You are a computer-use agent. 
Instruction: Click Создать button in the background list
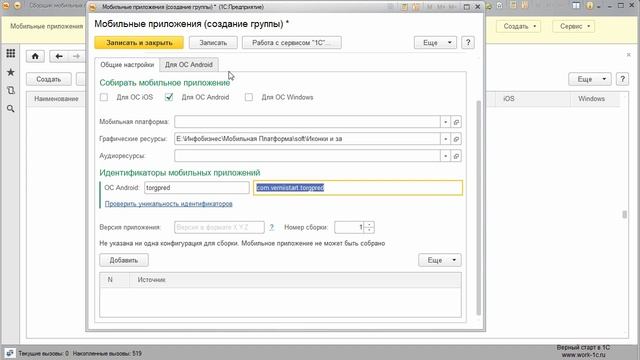tap(49, 79)
